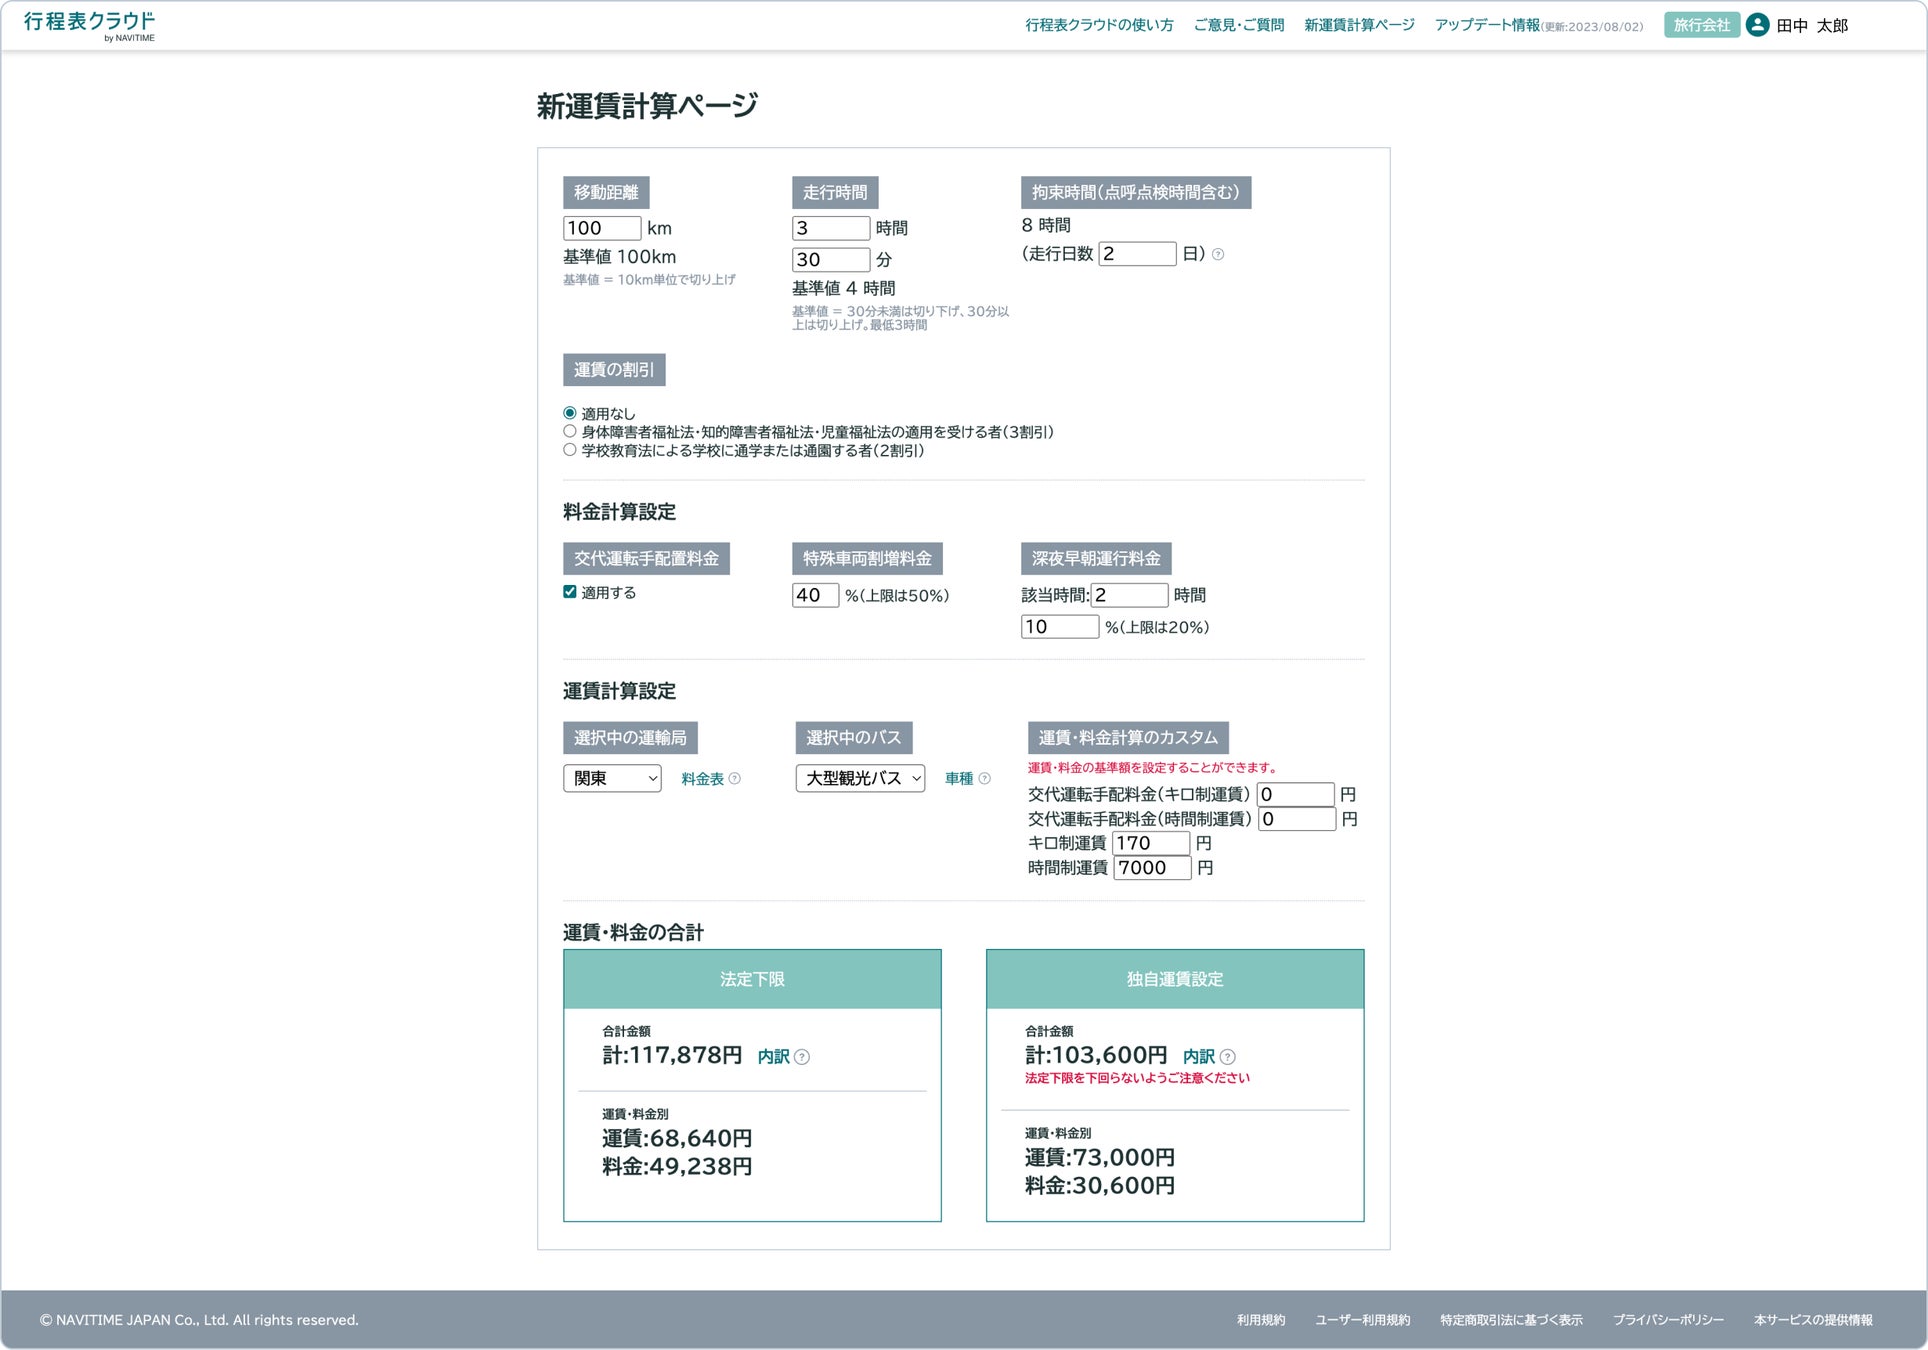Click the 旅行会社 badge in header

1701,25
